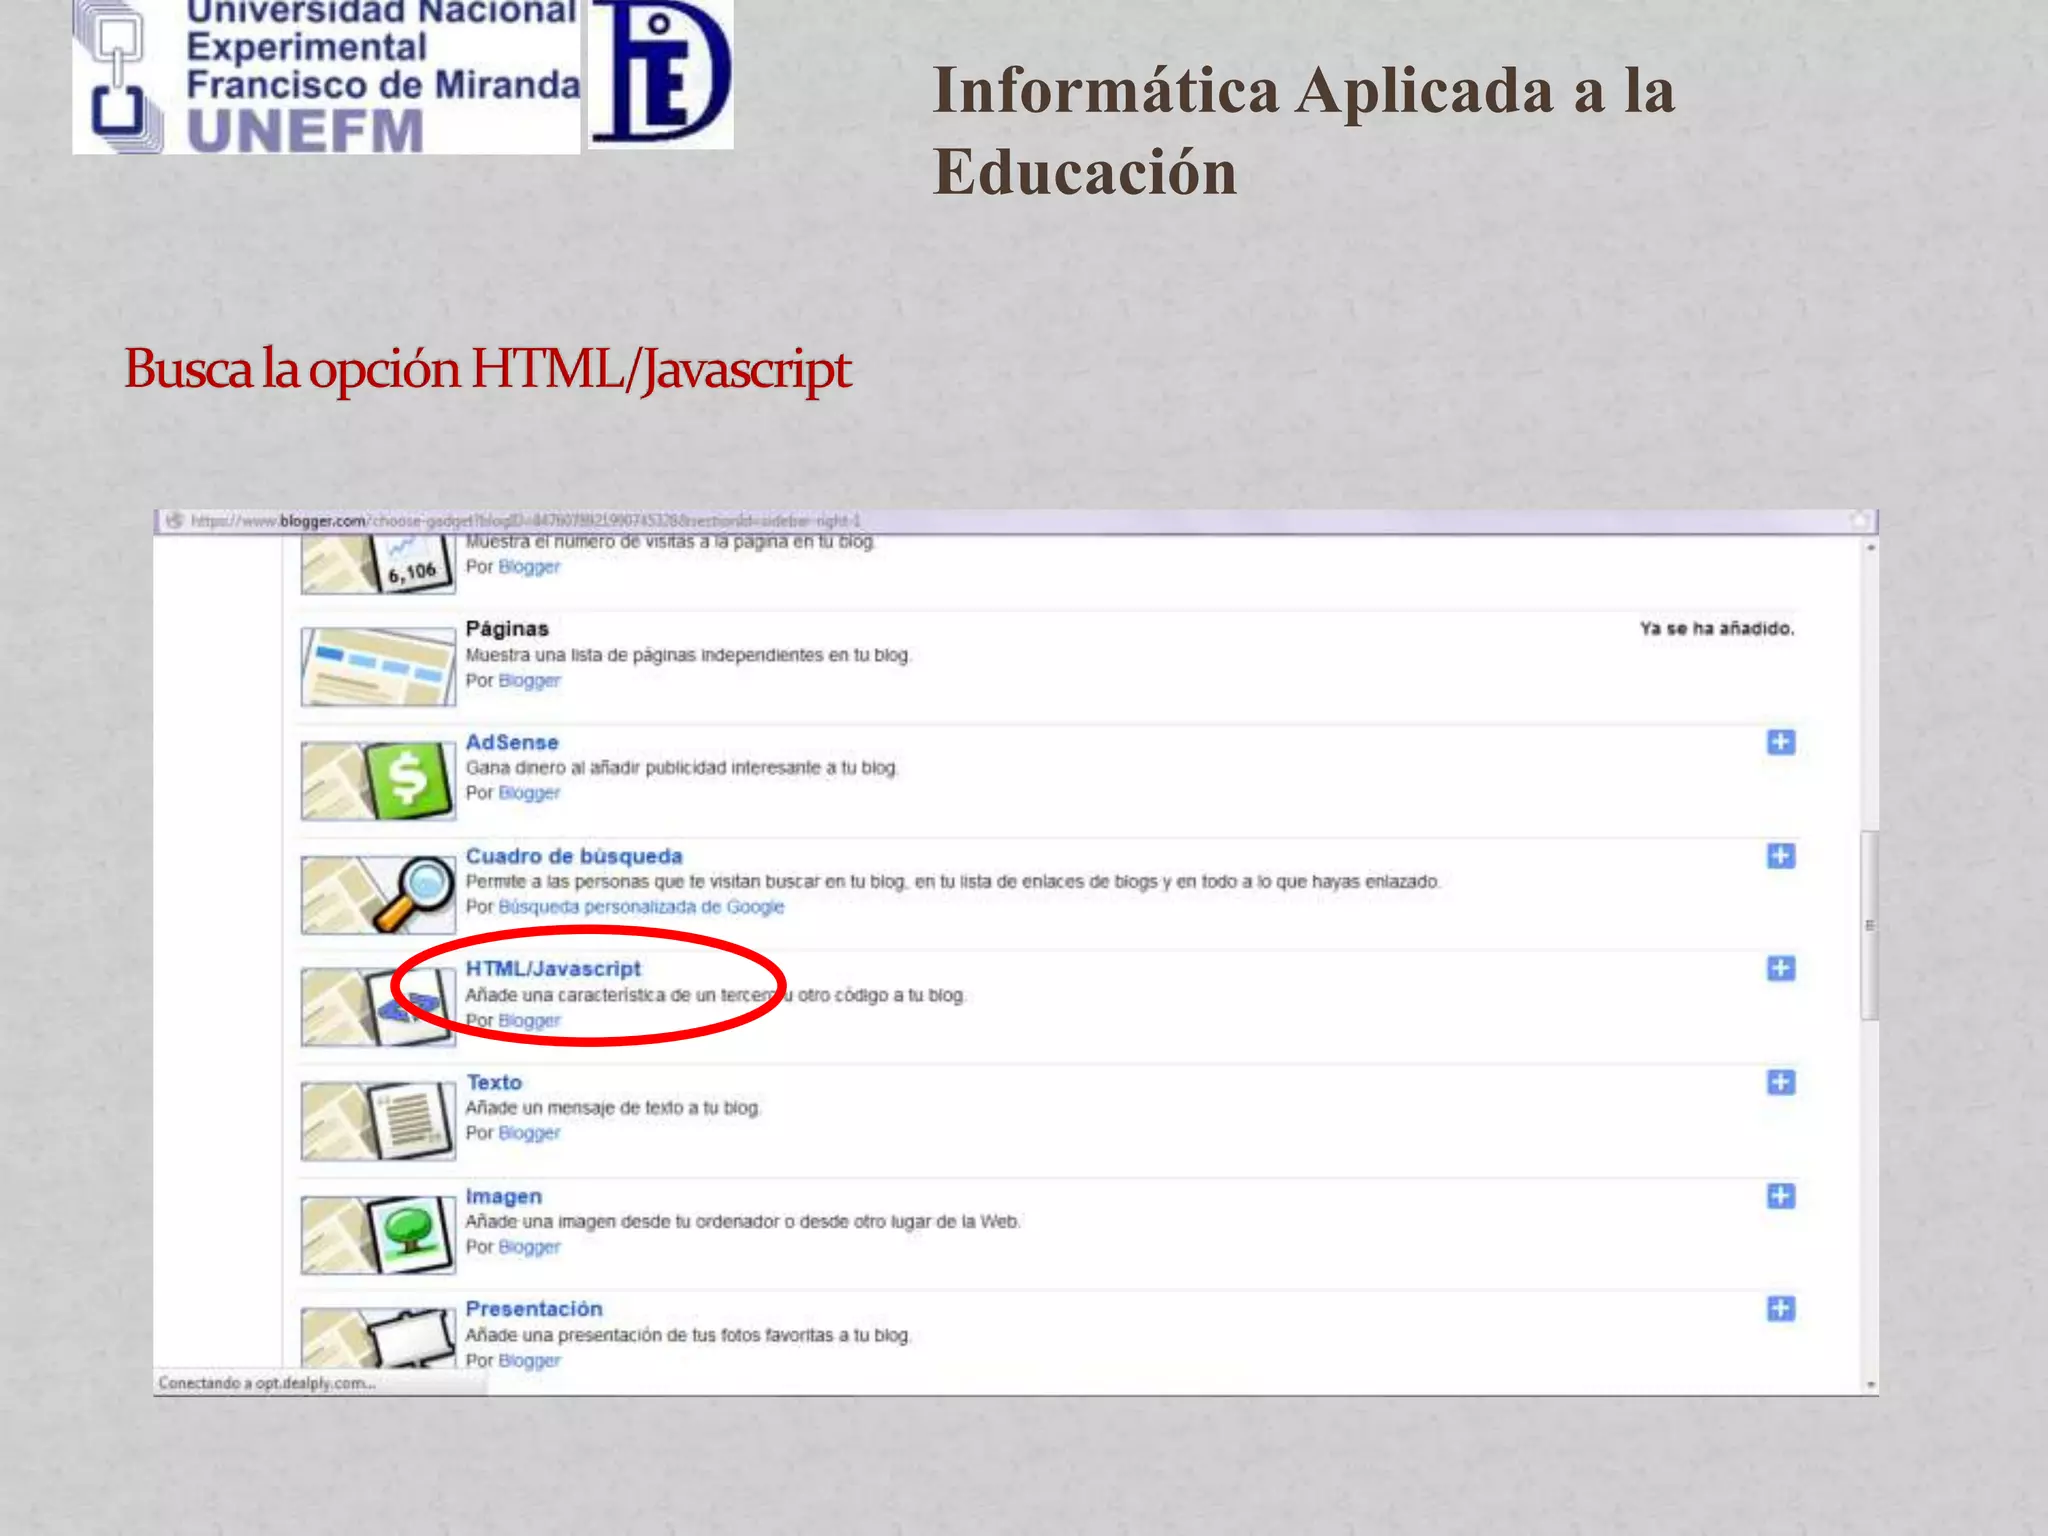Image resolution: width=2048 pixels, height=1536 pixels.
Task: Click the vertical scrollbar thumb of gadget list
Action: (x=1870, y=925)
